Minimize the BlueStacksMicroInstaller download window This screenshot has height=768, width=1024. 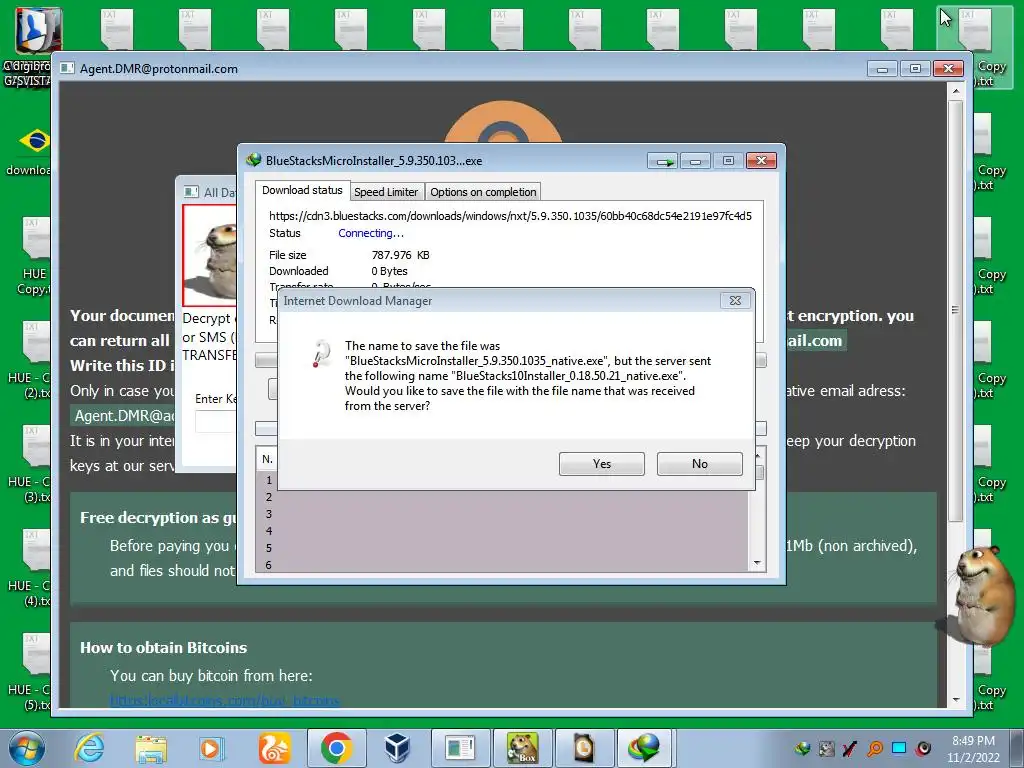[696, 161]
